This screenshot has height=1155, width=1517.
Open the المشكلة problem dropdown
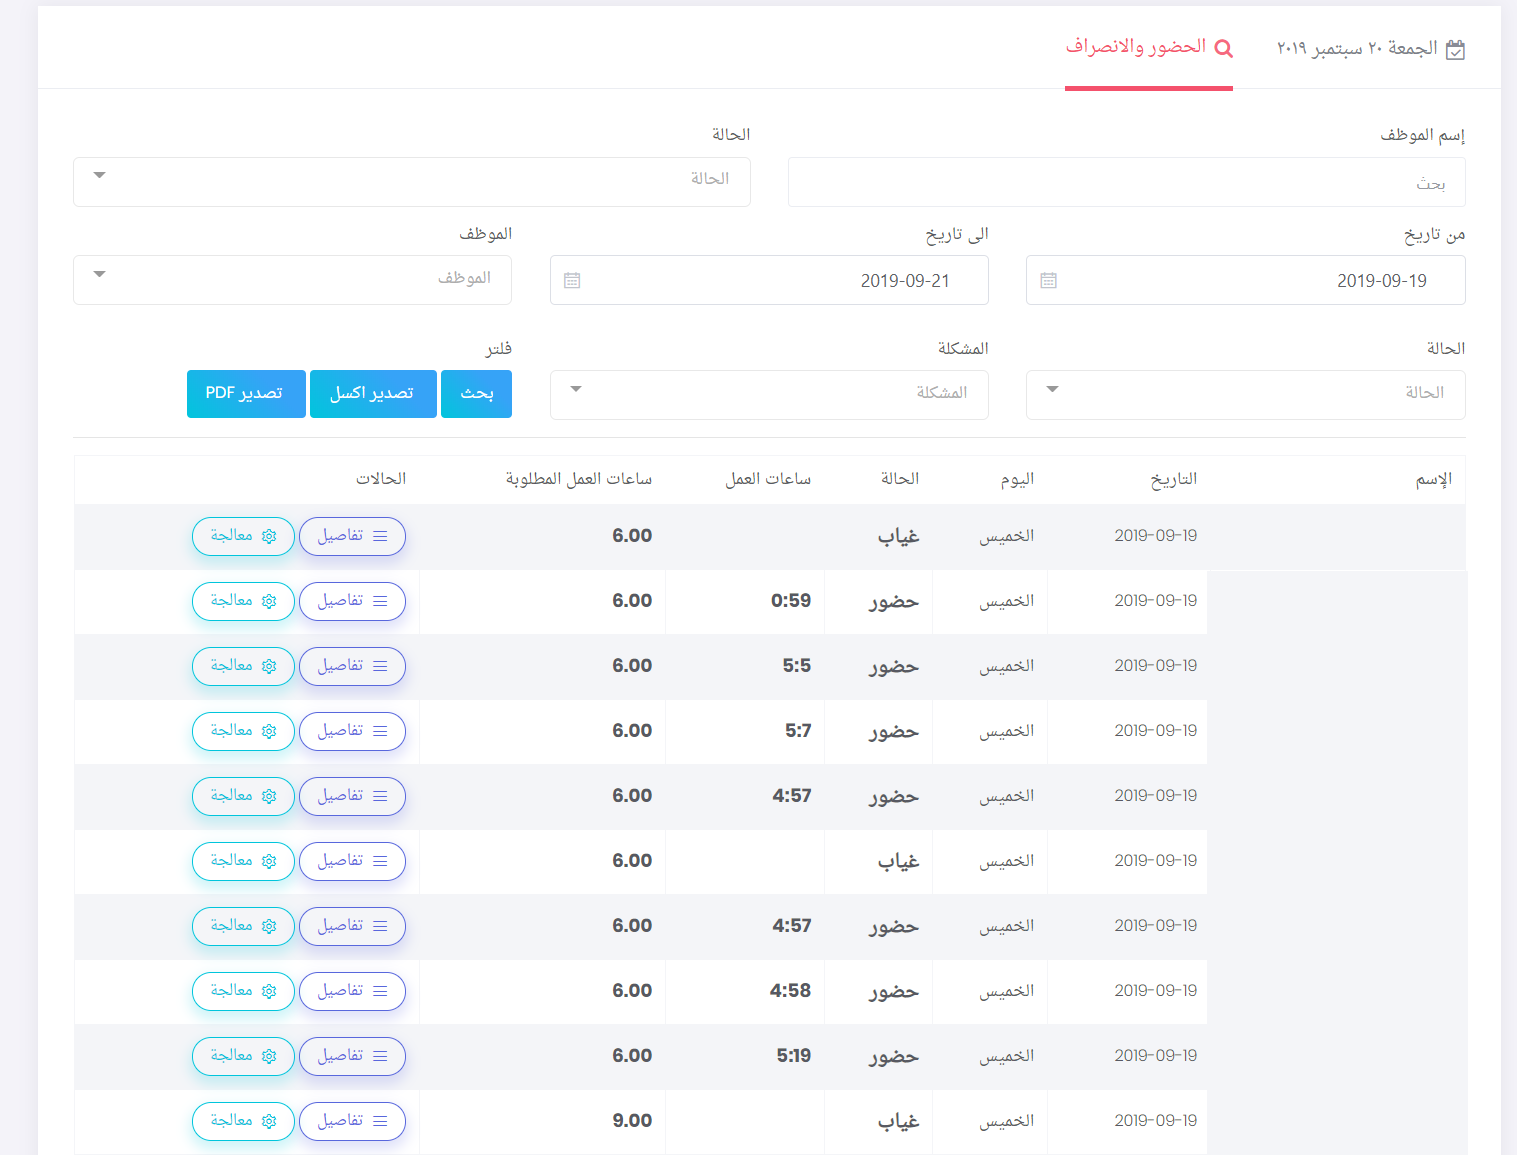click(x=768, y=395)
